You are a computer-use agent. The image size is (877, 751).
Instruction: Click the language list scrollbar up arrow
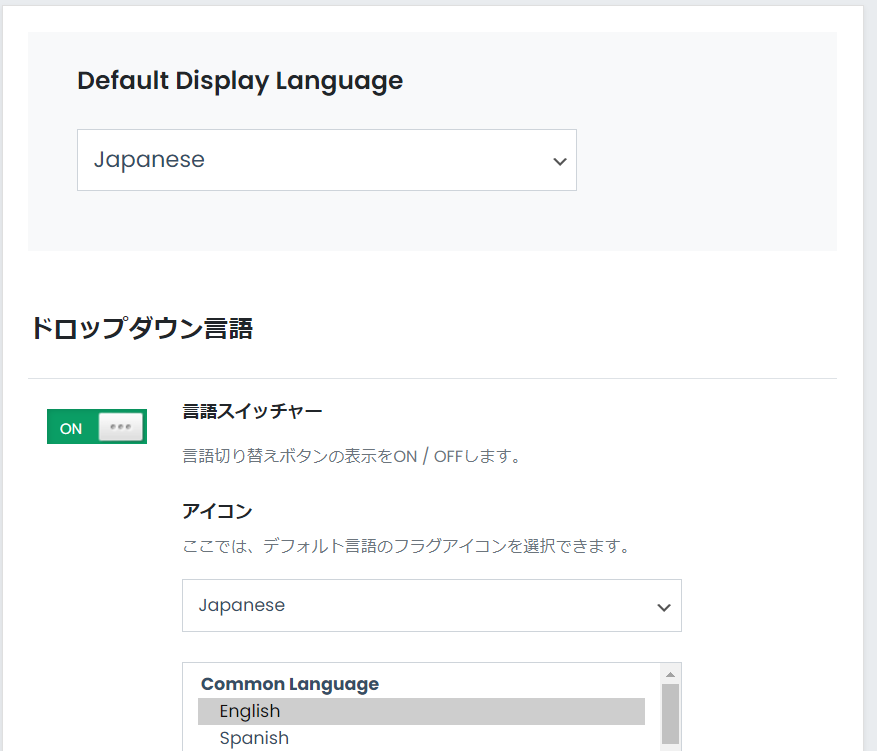[671, 674]
